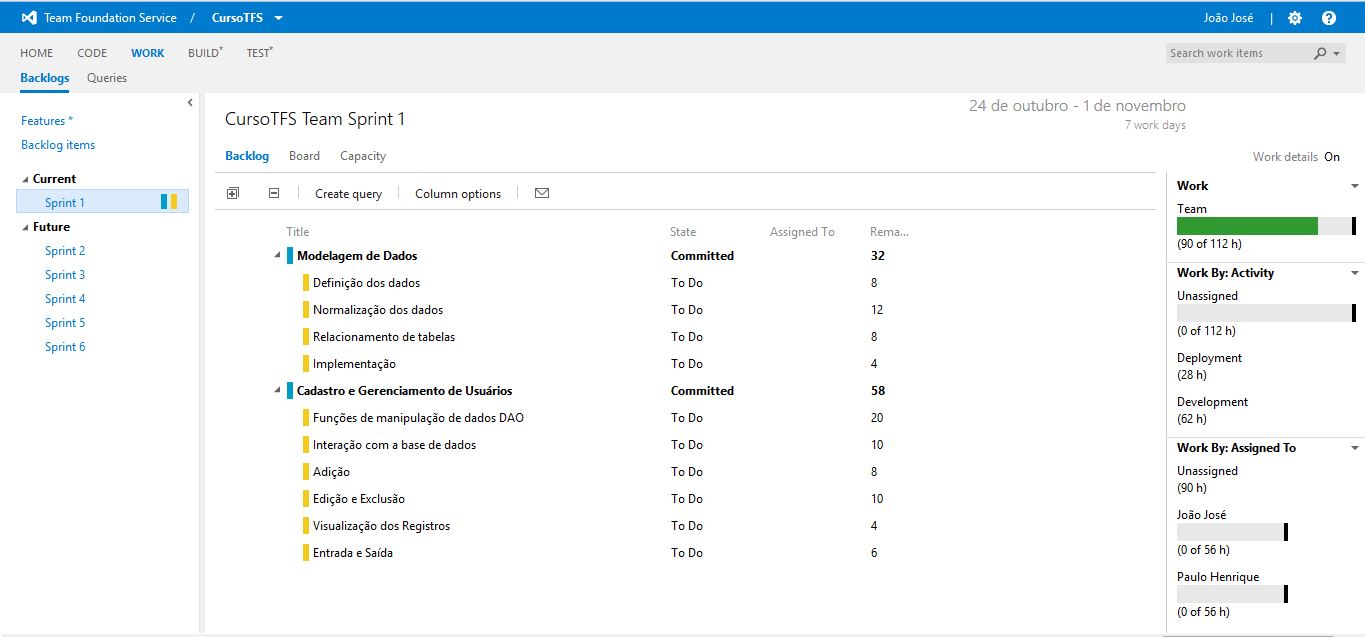Click the João José user name
This screenshot has height=637, width=1365.
tap(1229, 18)
